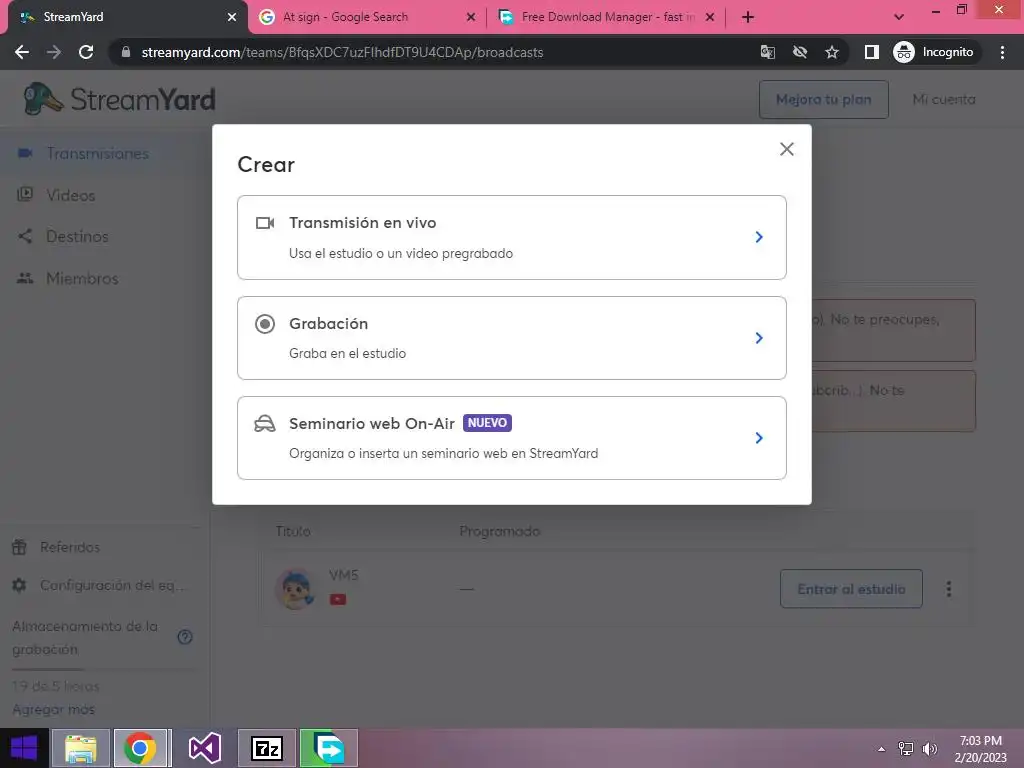Click the VM5 broadcast title
This screenshot has height=768, width=1024.
[x=344, y=575]
